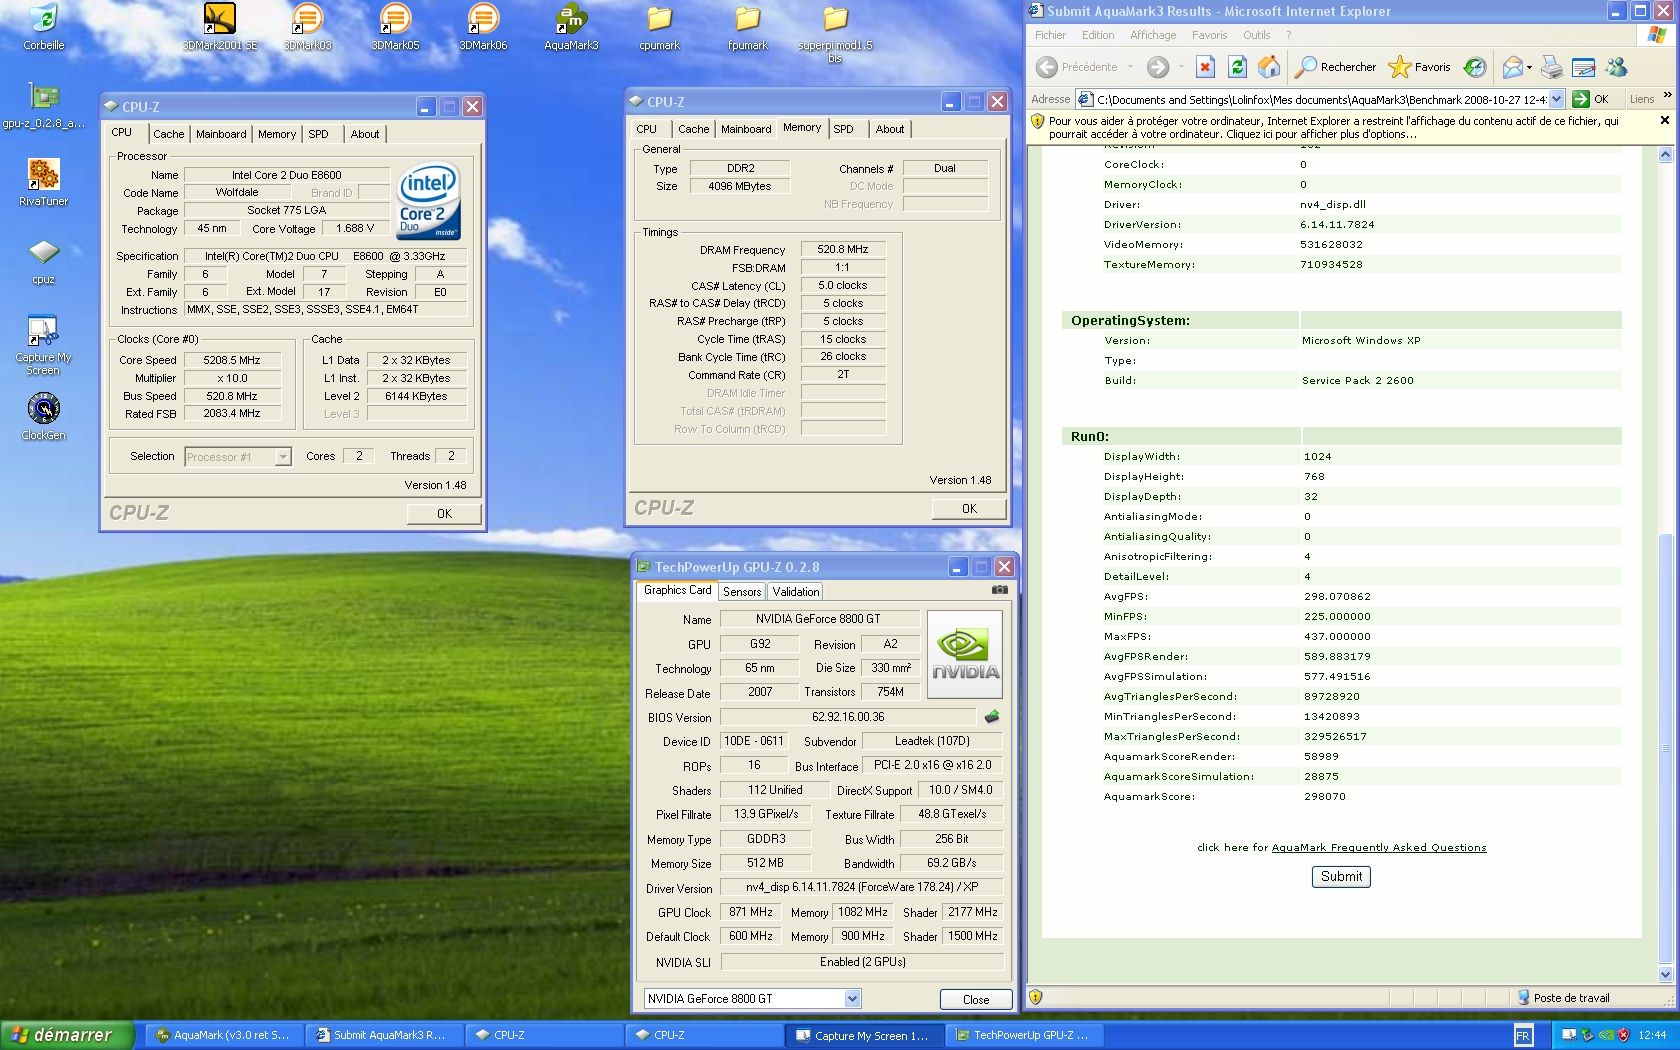Click the Home icon in Internet Explorer
The image size is (1680, 1050).
(1269, 67)
